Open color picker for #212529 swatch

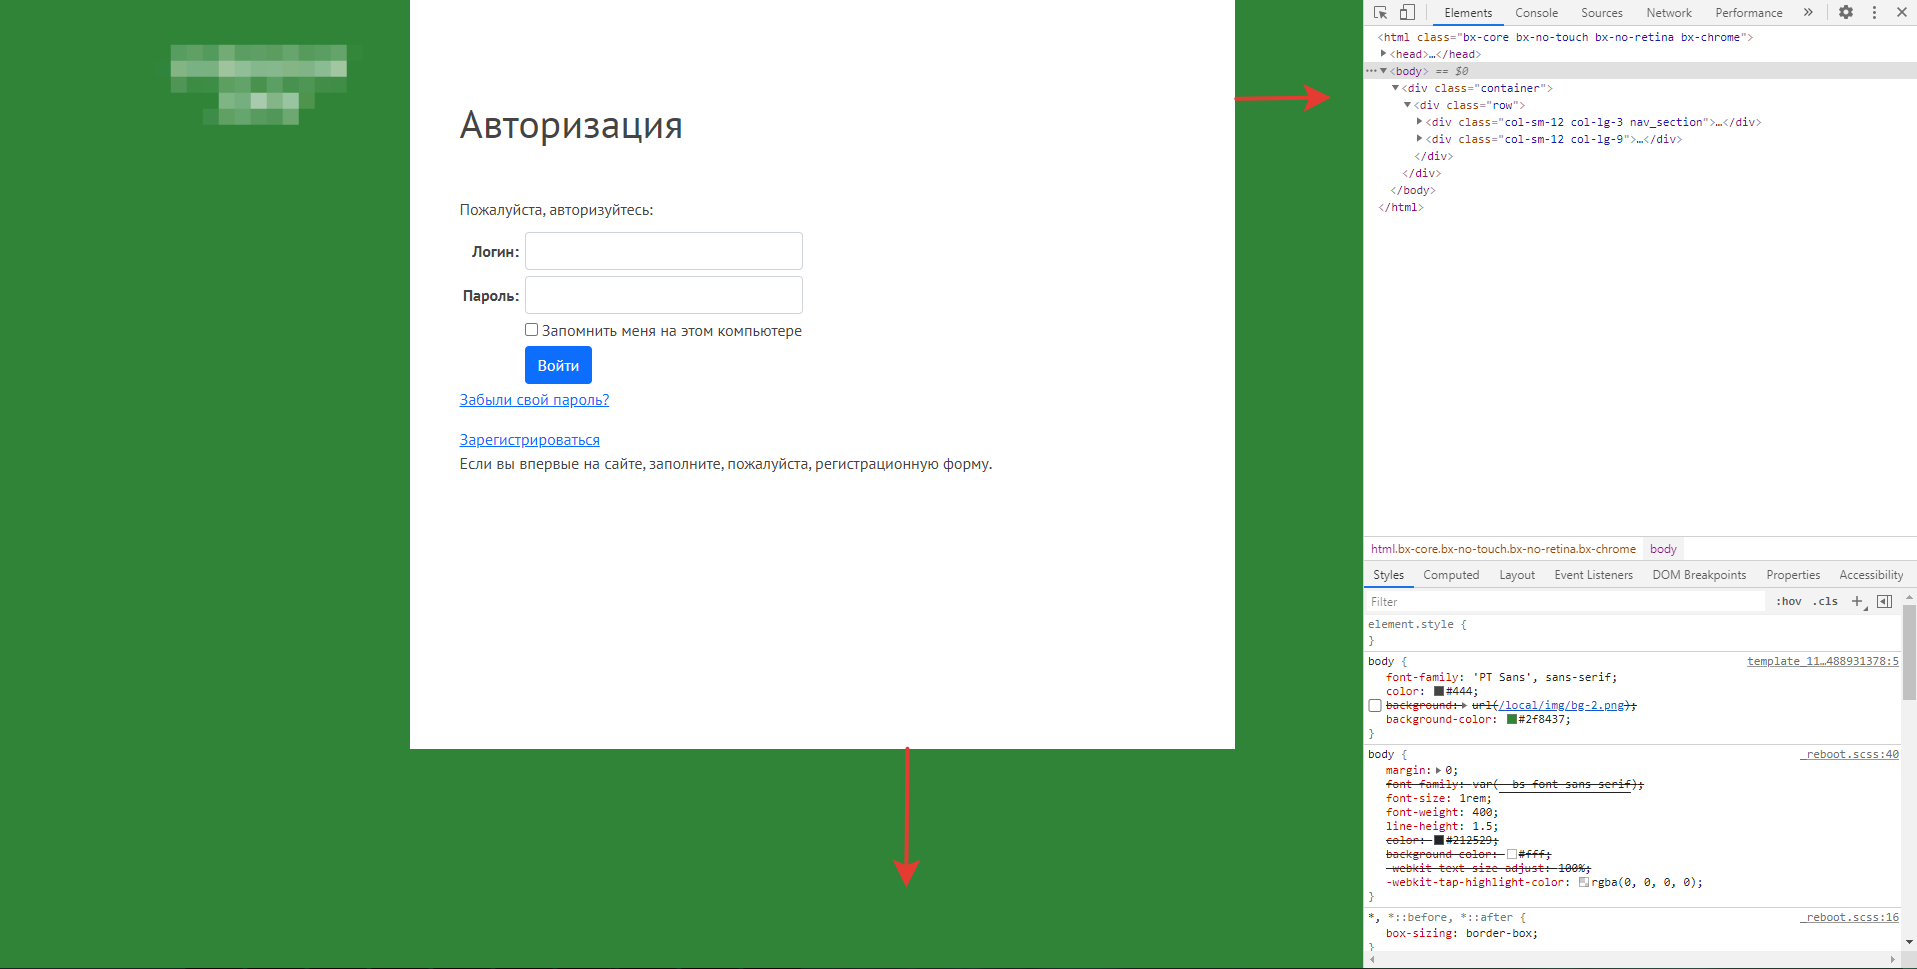tap(1439, 840)
